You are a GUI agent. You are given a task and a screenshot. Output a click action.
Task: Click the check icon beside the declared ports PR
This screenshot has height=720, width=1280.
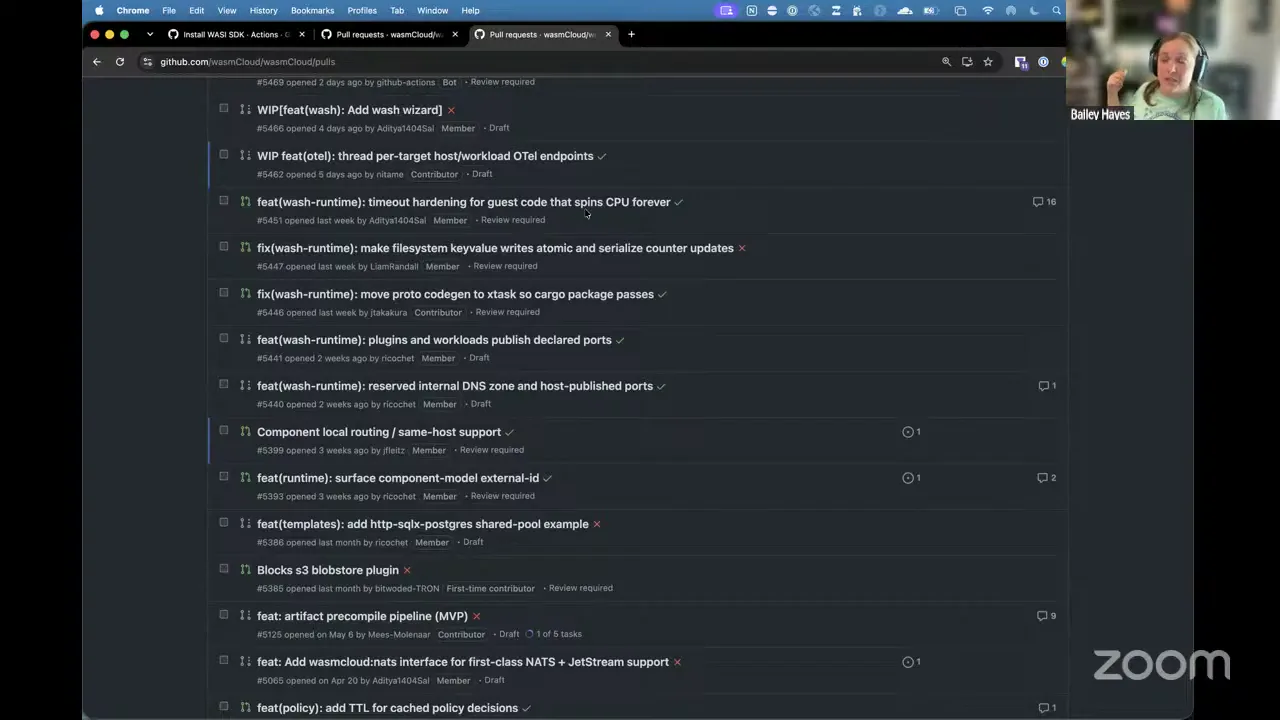620,340
